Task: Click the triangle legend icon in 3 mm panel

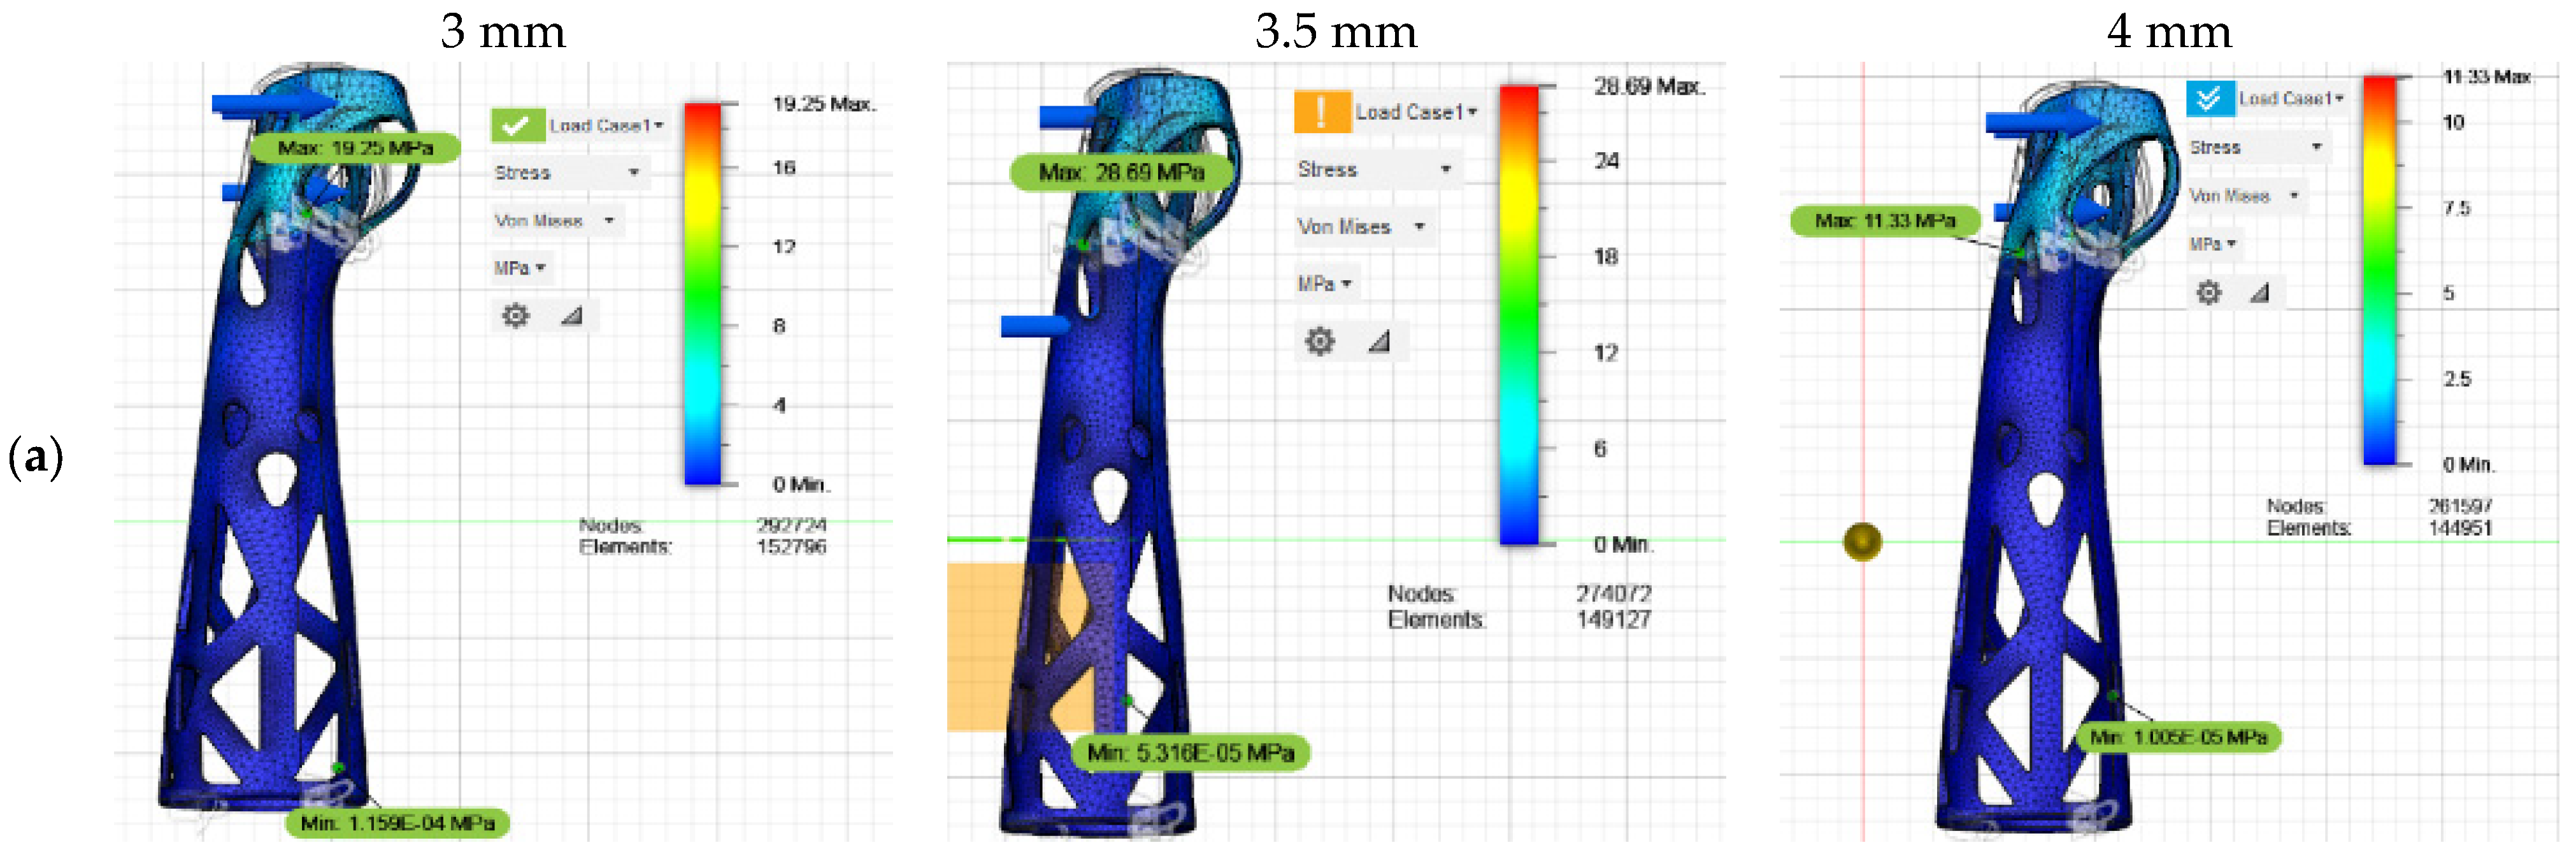Action: [572, 316]
